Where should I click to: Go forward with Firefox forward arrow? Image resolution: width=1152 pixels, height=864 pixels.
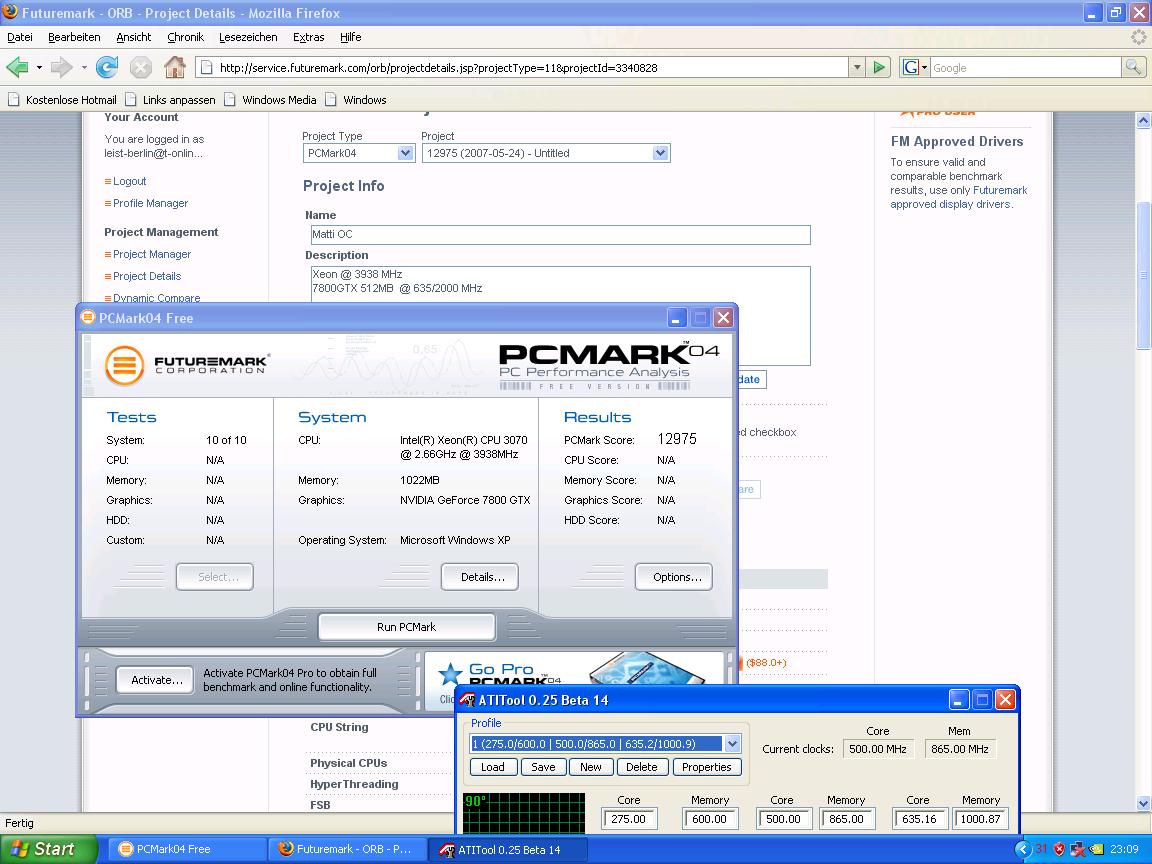pos(62,68)
